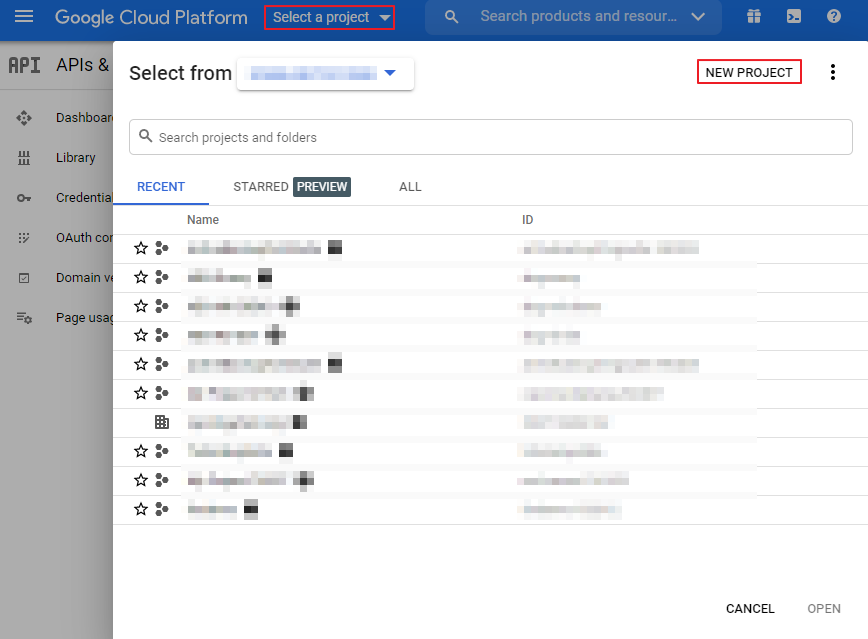Click the Credentials key icon
This screenshot has height=639, width=868.
(x=24, y=198)
